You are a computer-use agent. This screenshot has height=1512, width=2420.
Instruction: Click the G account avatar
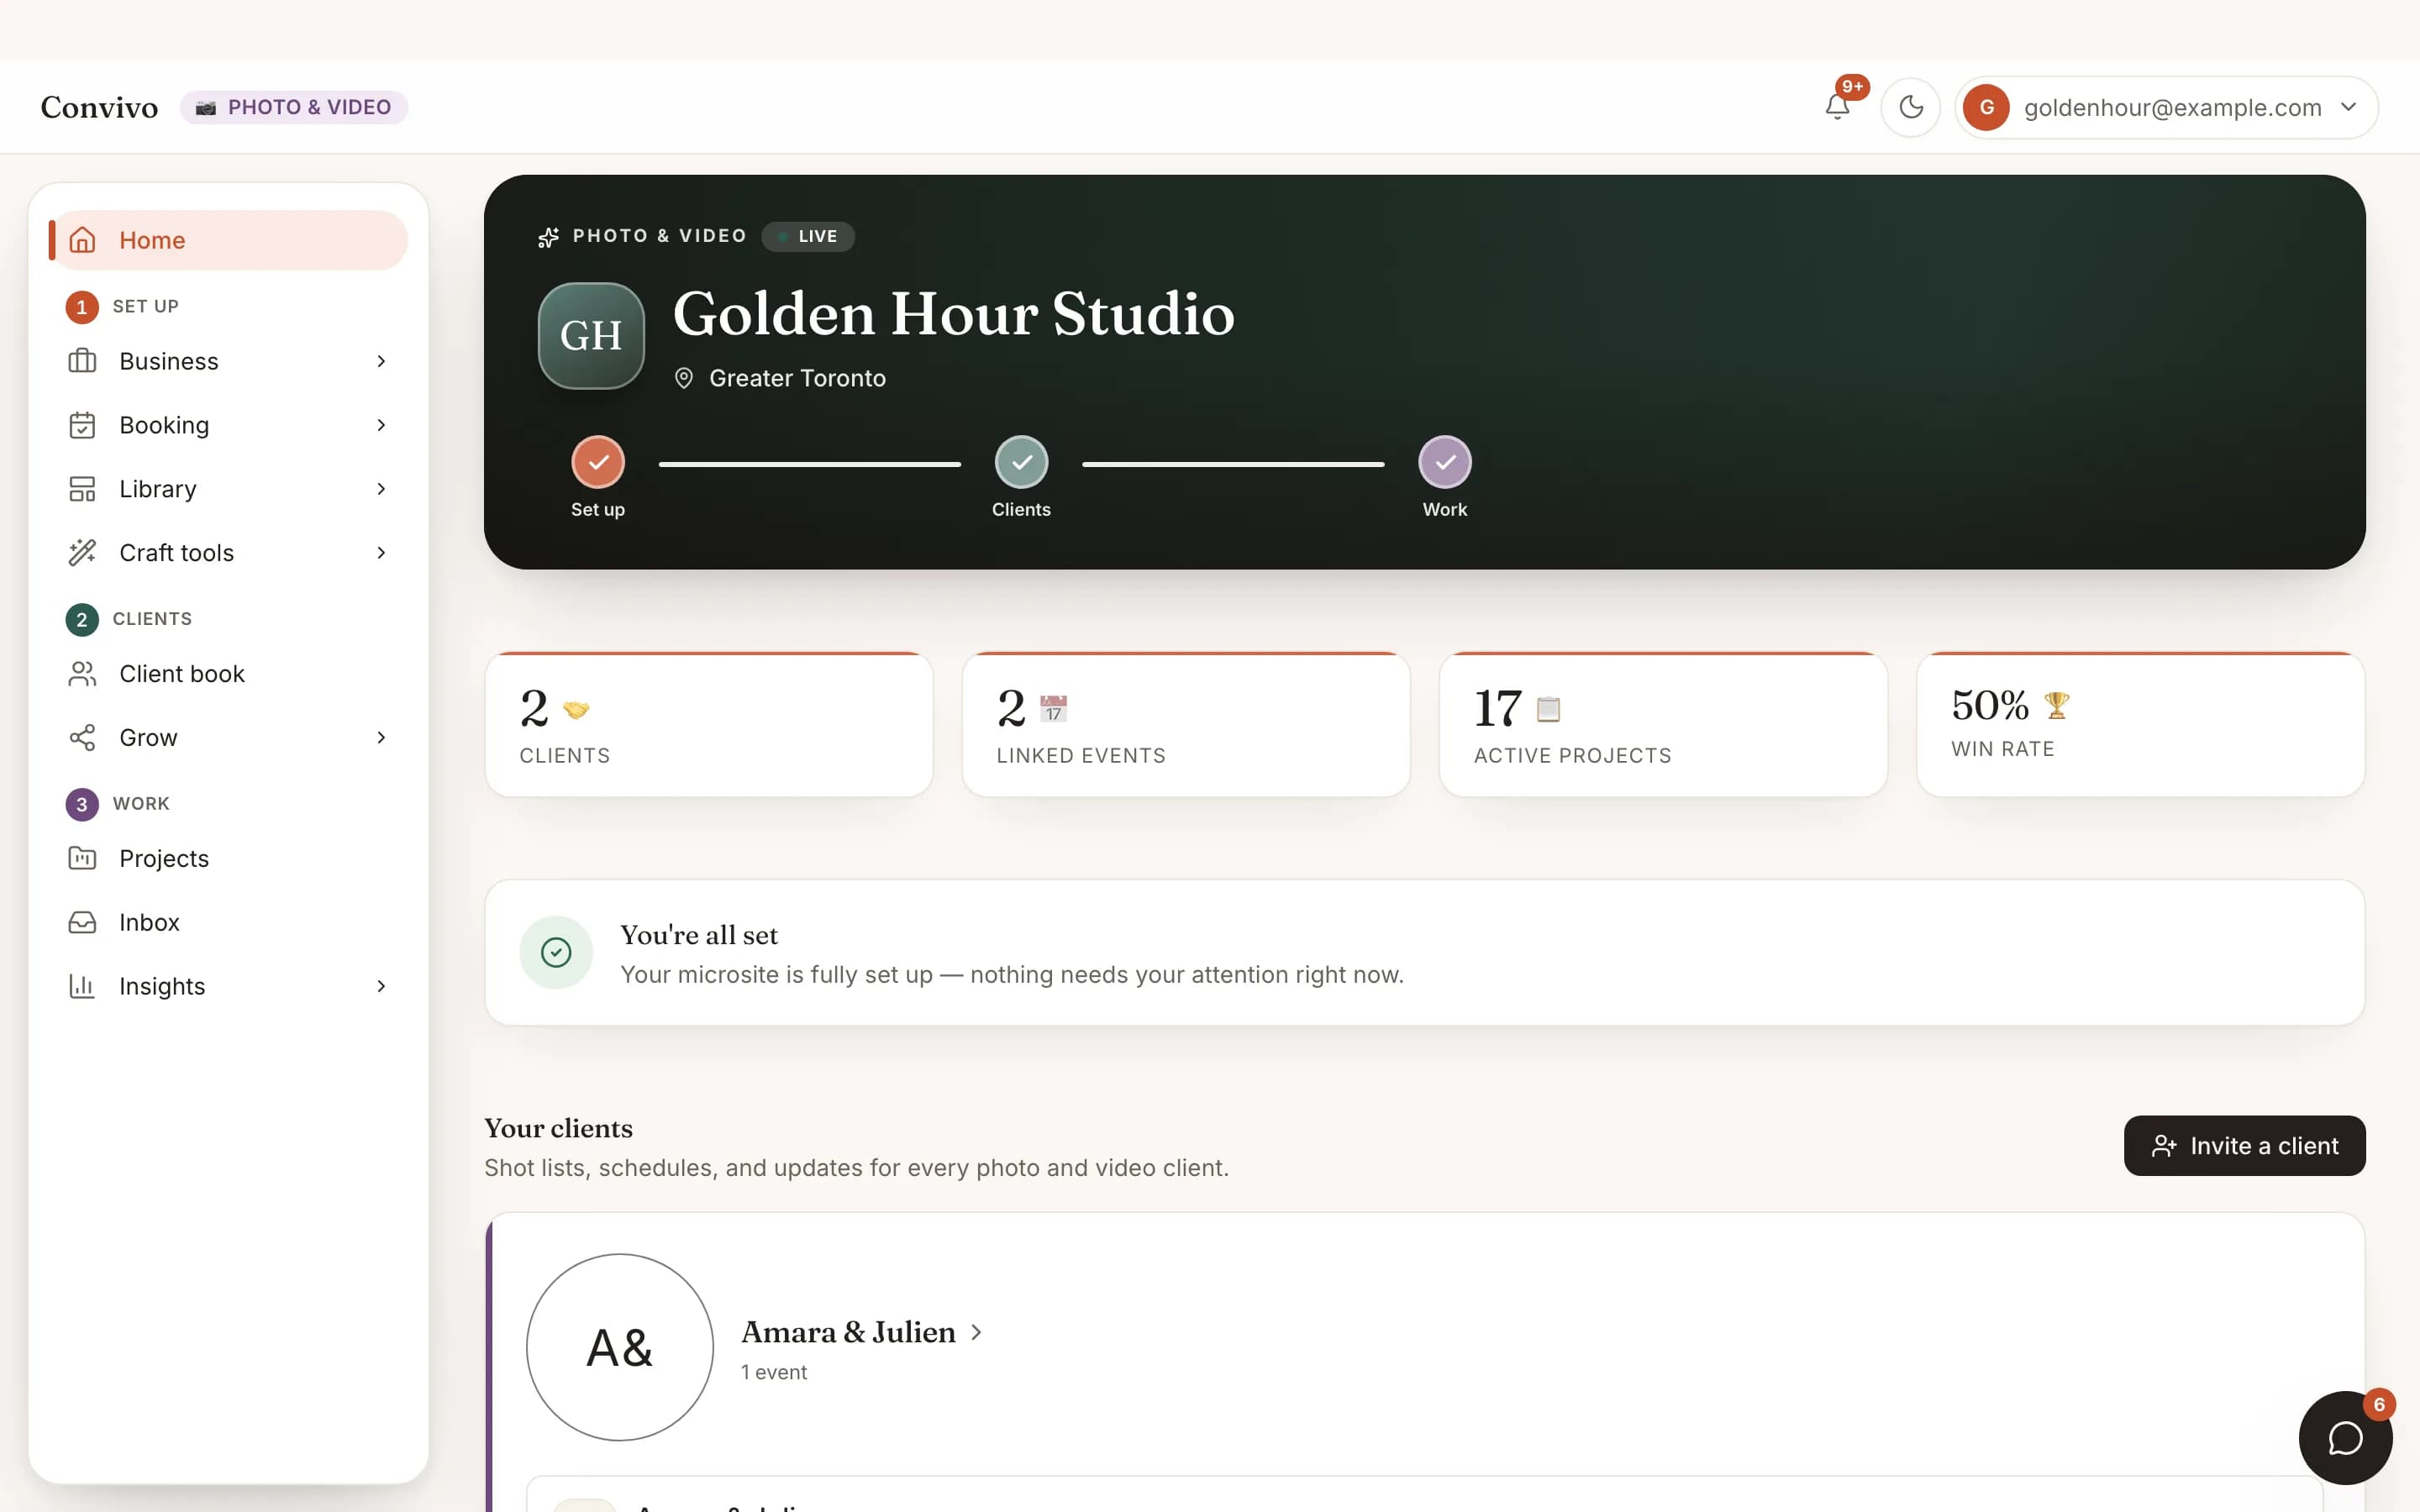[x=1986, y=107]
